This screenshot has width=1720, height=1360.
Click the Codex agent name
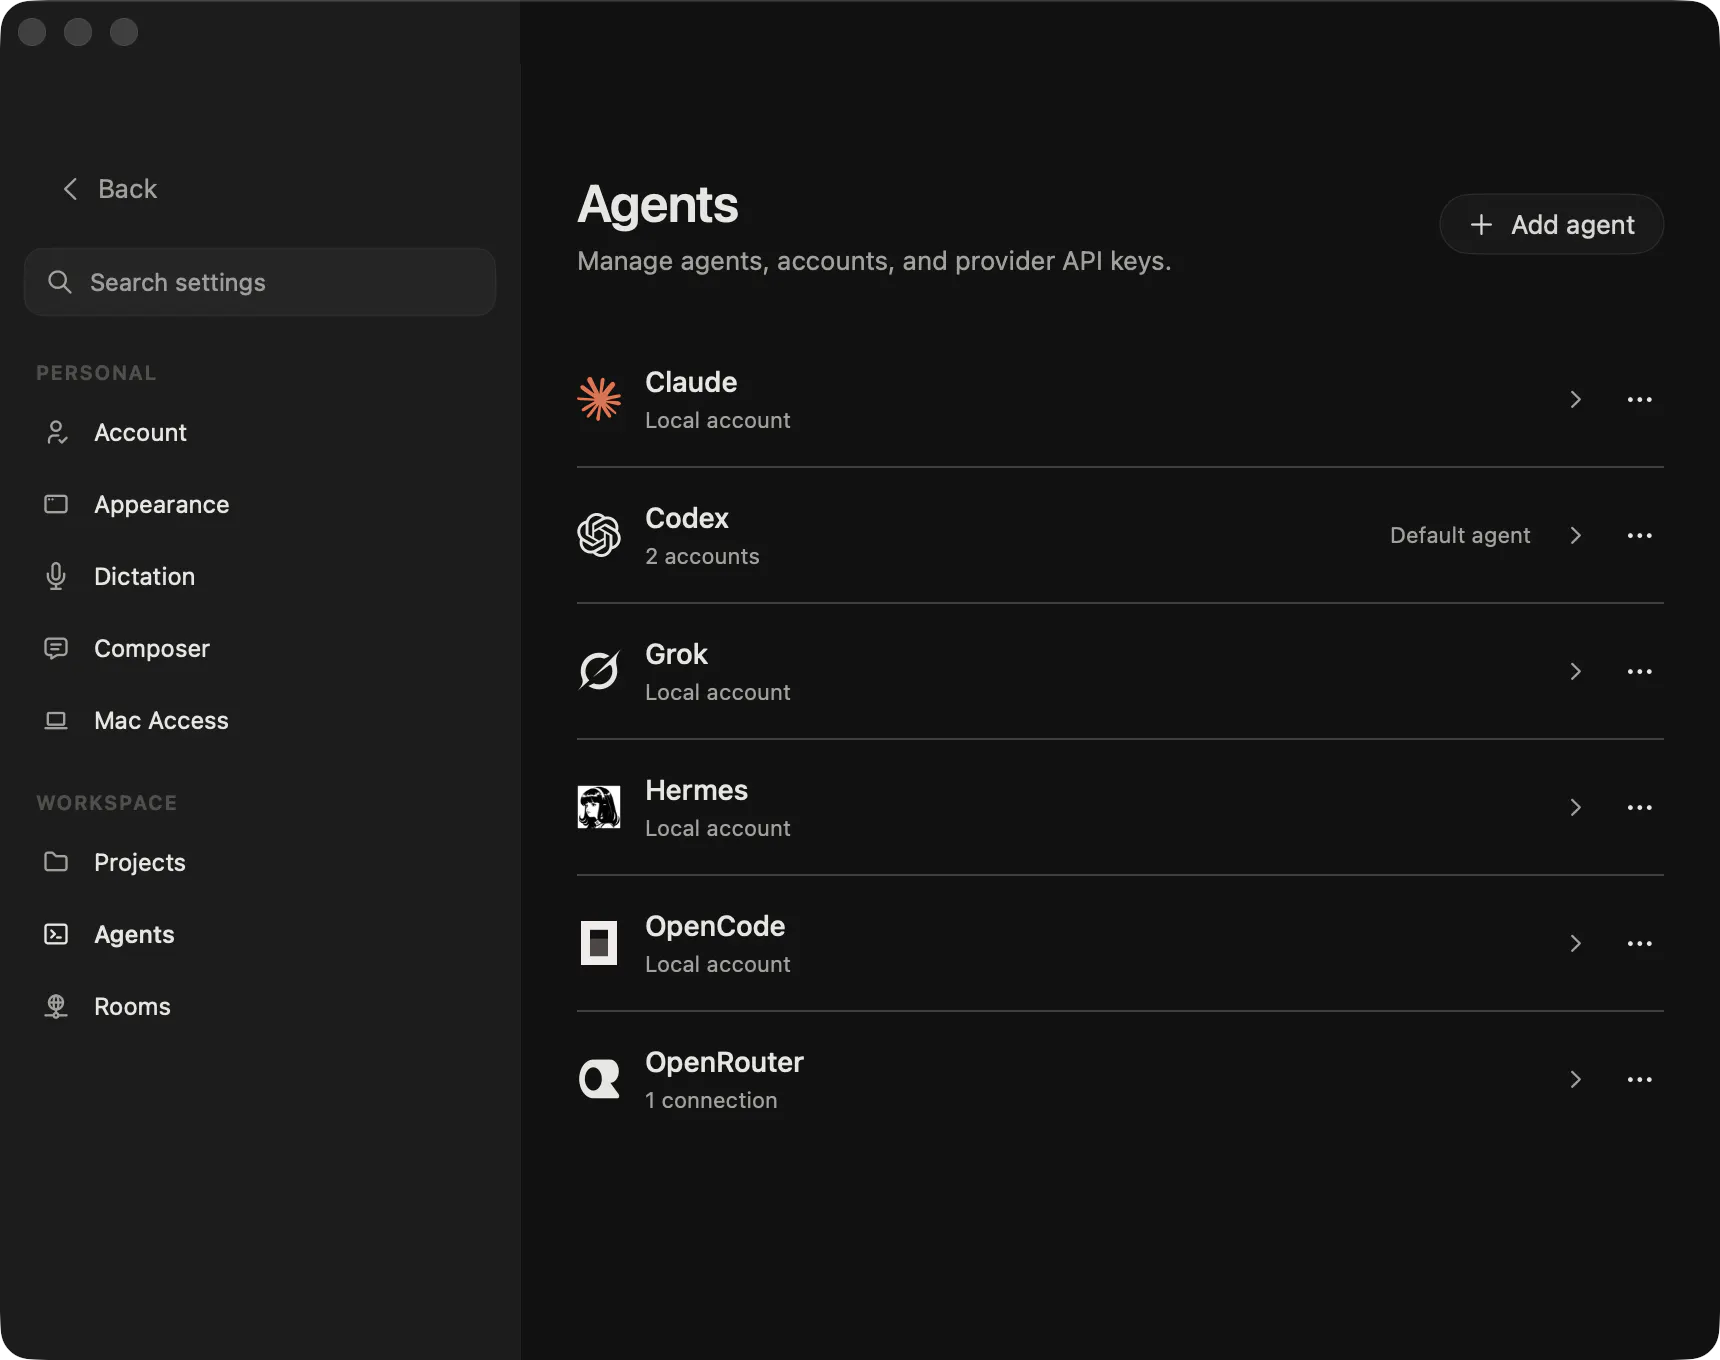coord(687,518)
